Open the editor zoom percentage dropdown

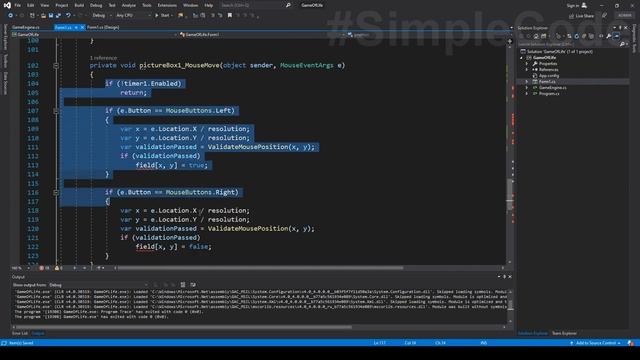coord(20,268)
